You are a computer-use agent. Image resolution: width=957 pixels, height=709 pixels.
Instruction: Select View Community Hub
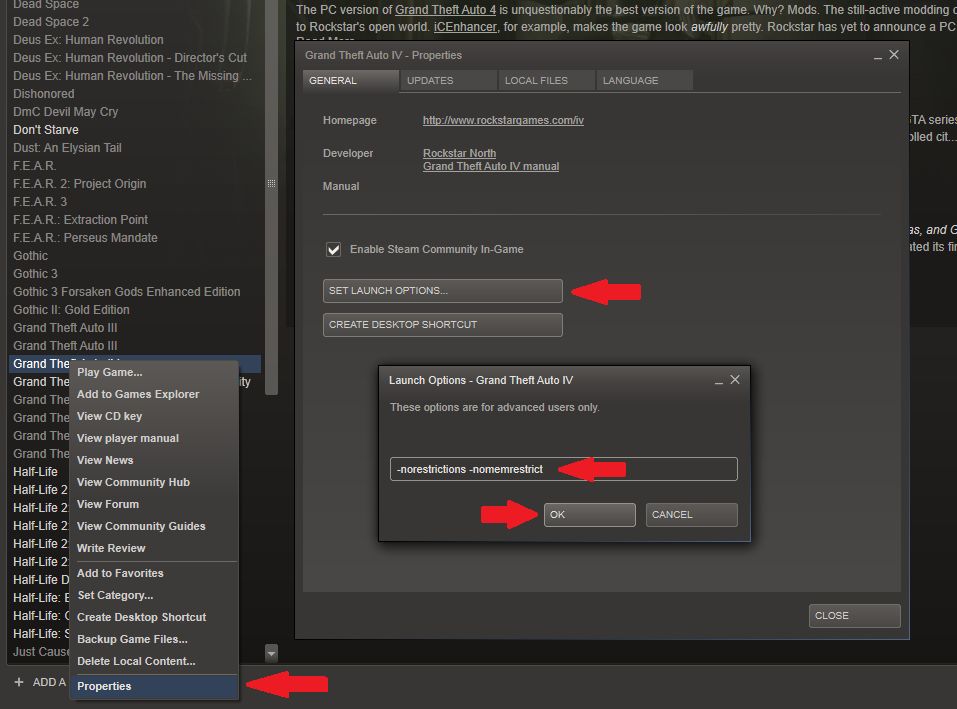tap(154, 482)
